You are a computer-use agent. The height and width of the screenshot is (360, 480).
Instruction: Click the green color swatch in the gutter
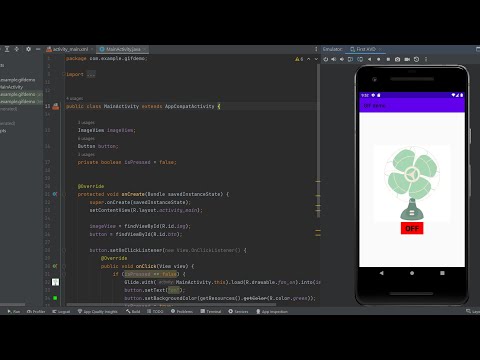point(55,298)
